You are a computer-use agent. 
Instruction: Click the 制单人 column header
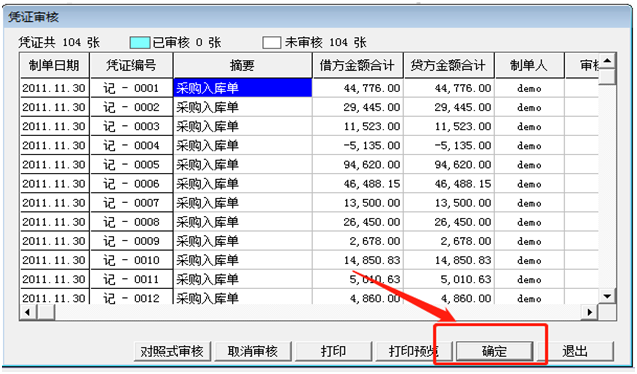pos(529,65)
